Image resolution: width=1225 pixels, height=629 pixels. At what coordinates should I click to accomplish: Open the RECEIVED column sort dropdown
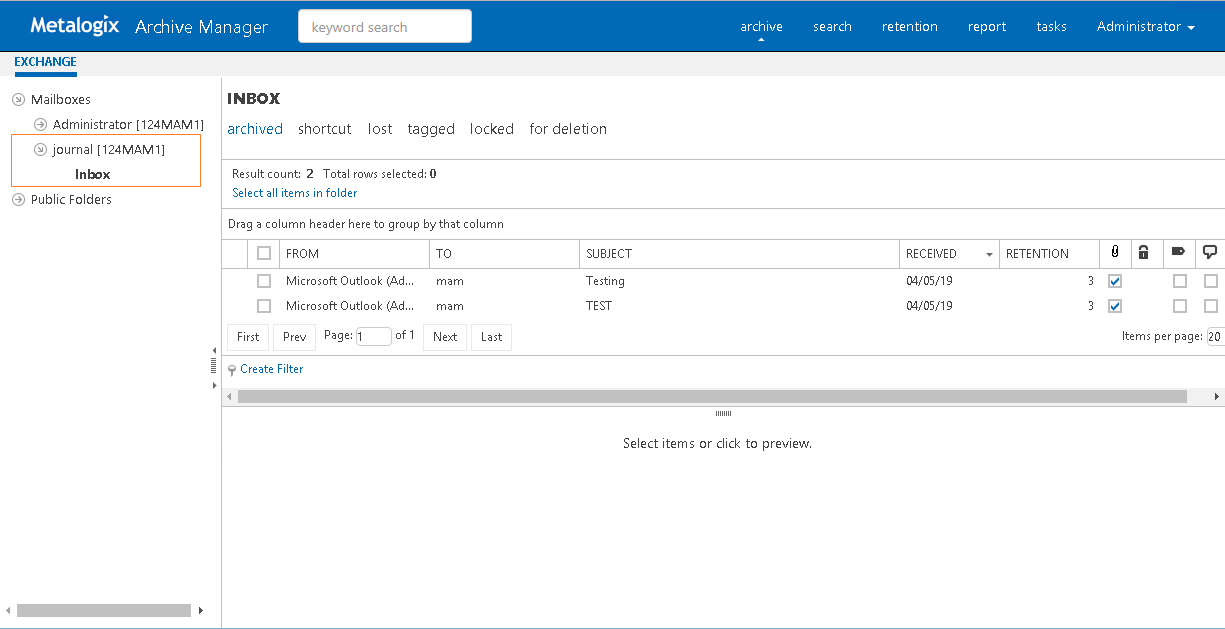pos(988,253)
